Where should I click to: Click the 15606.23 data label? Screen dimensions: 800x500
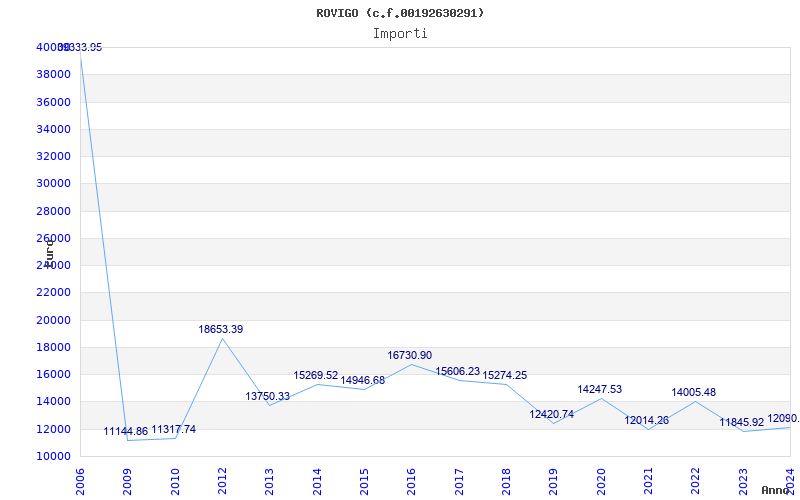click(458, 371)
